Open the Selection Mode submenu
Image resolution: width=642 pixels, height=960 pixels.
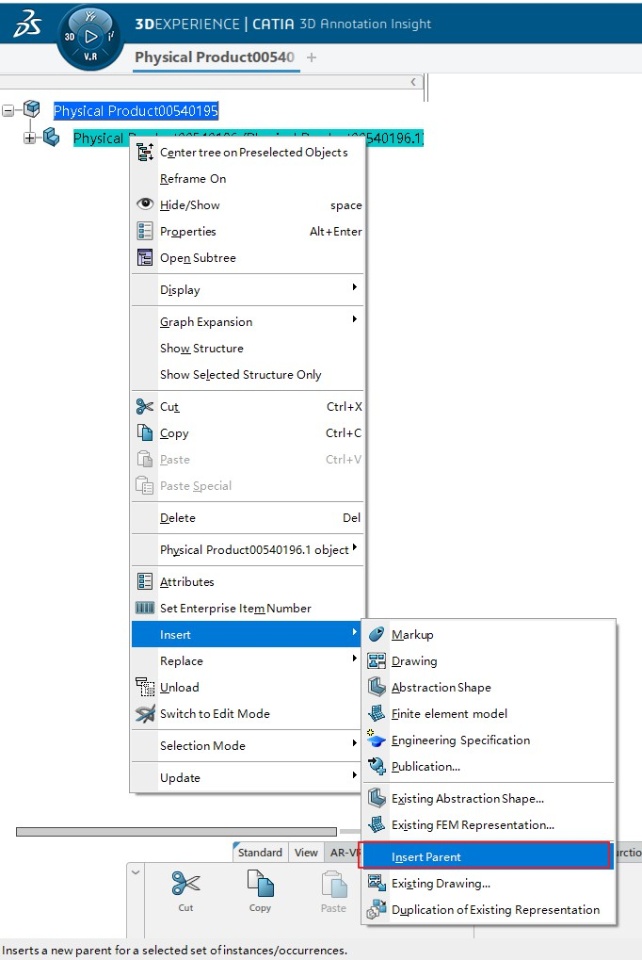(247, 745)
